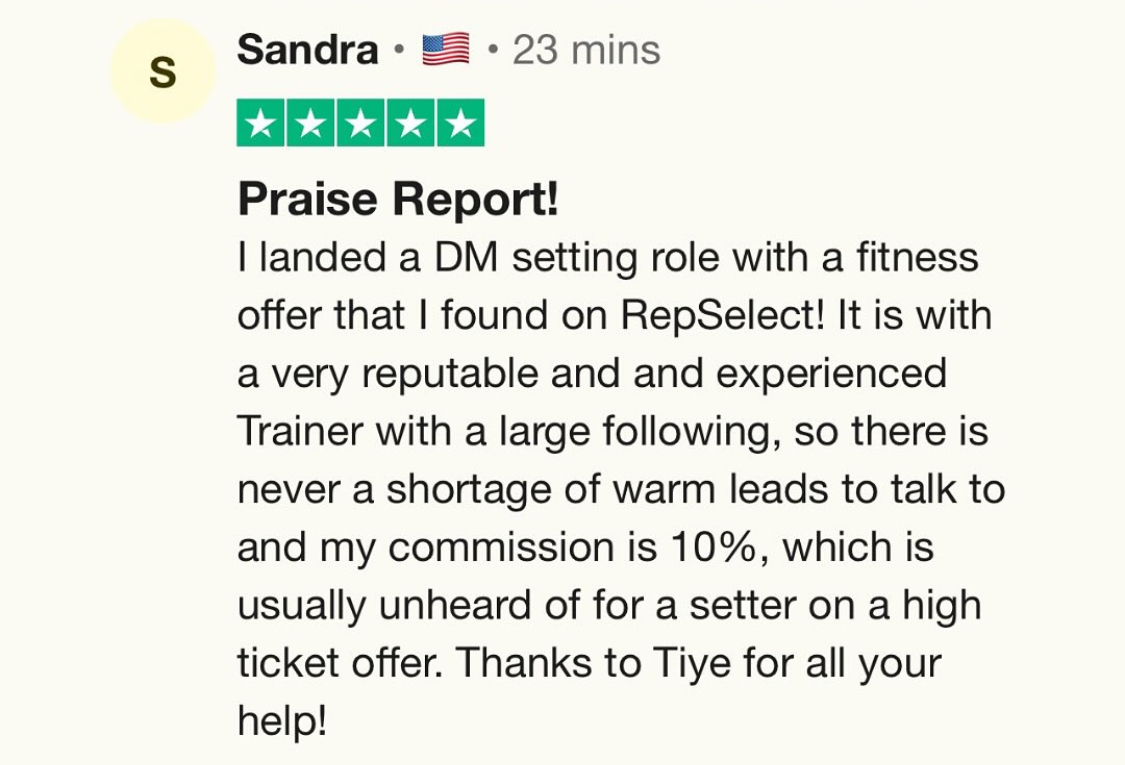Click the word "Trainer" in the review

[300, 432]
